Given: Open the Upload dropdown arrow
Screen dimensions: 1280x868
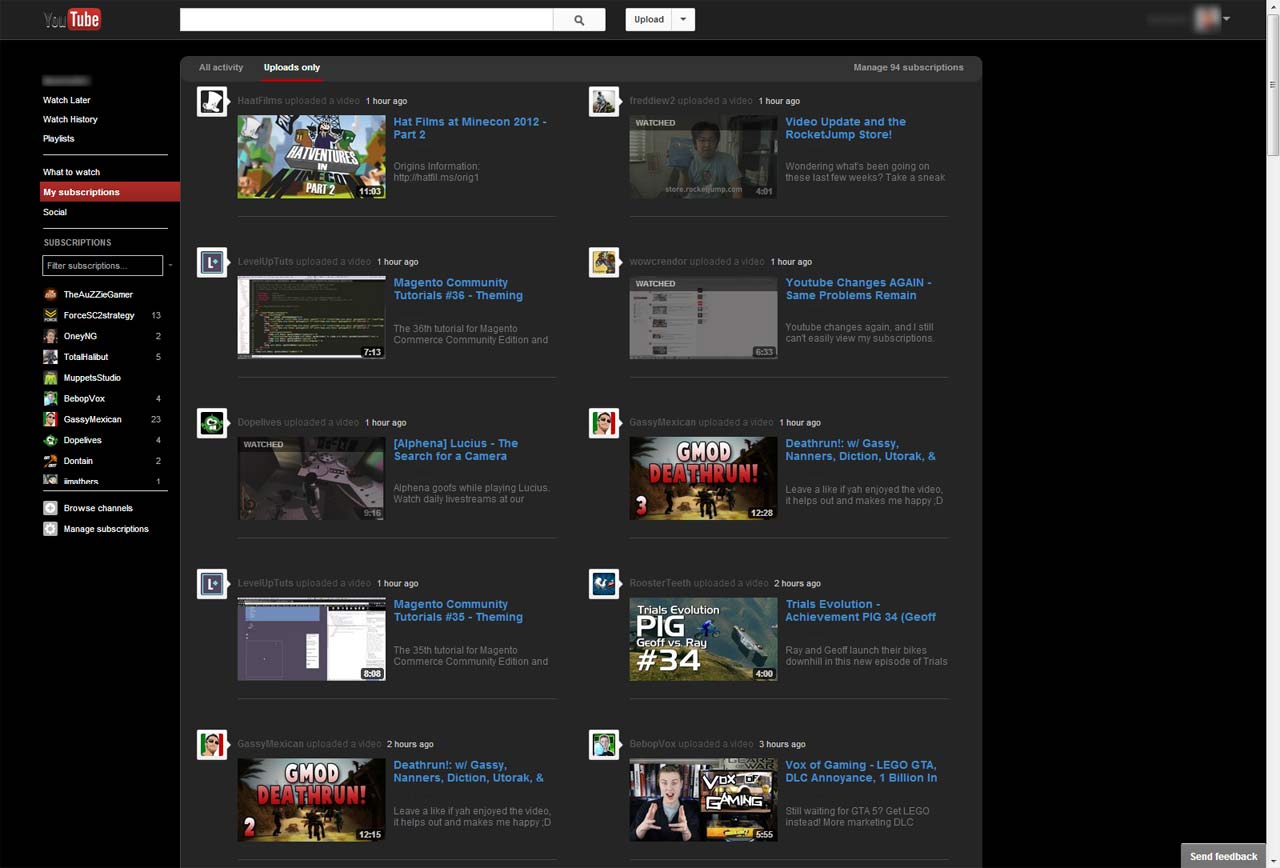Looking at the screenshot, I should click(x=684, y=20).
